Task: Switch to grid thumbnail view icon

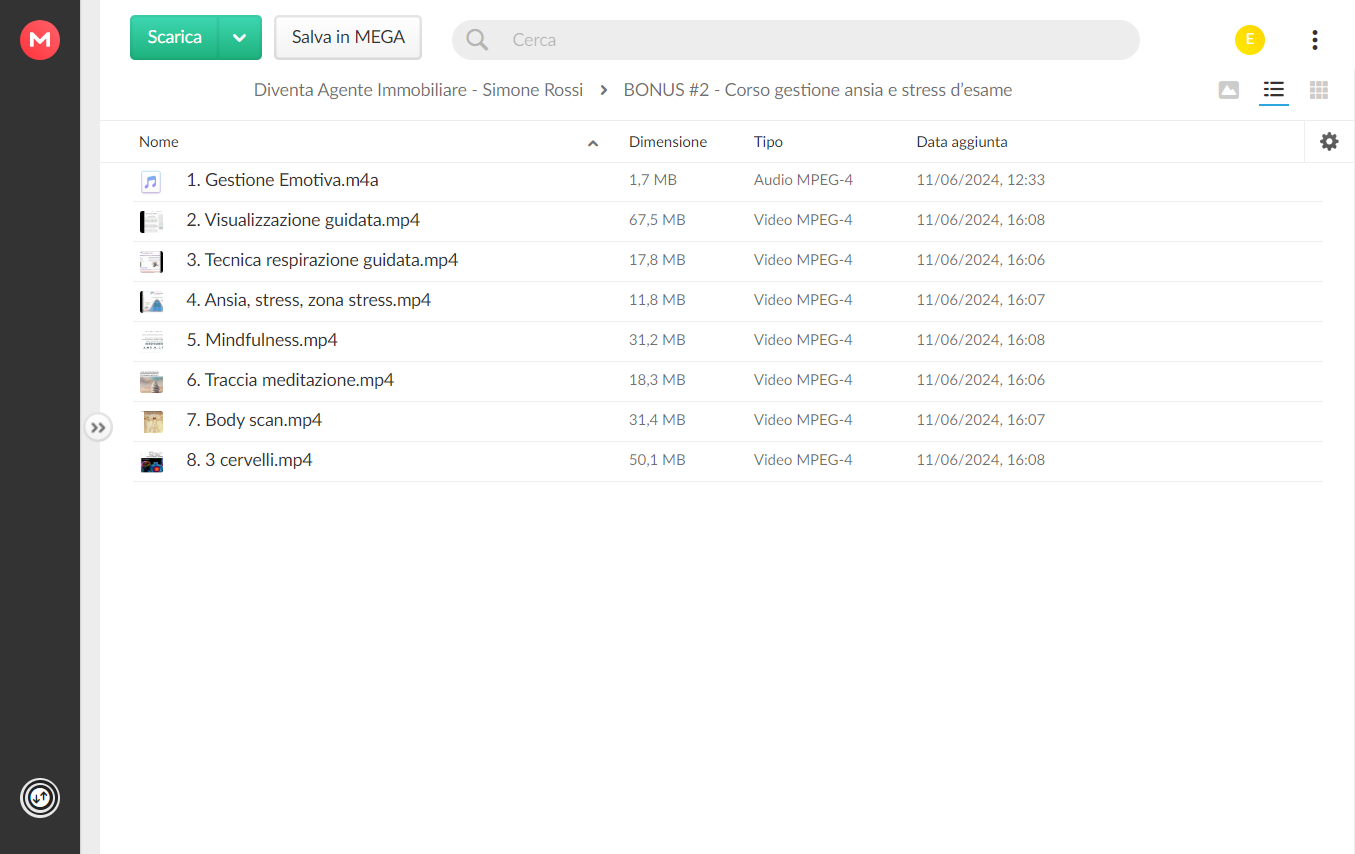Action: 1319,90
